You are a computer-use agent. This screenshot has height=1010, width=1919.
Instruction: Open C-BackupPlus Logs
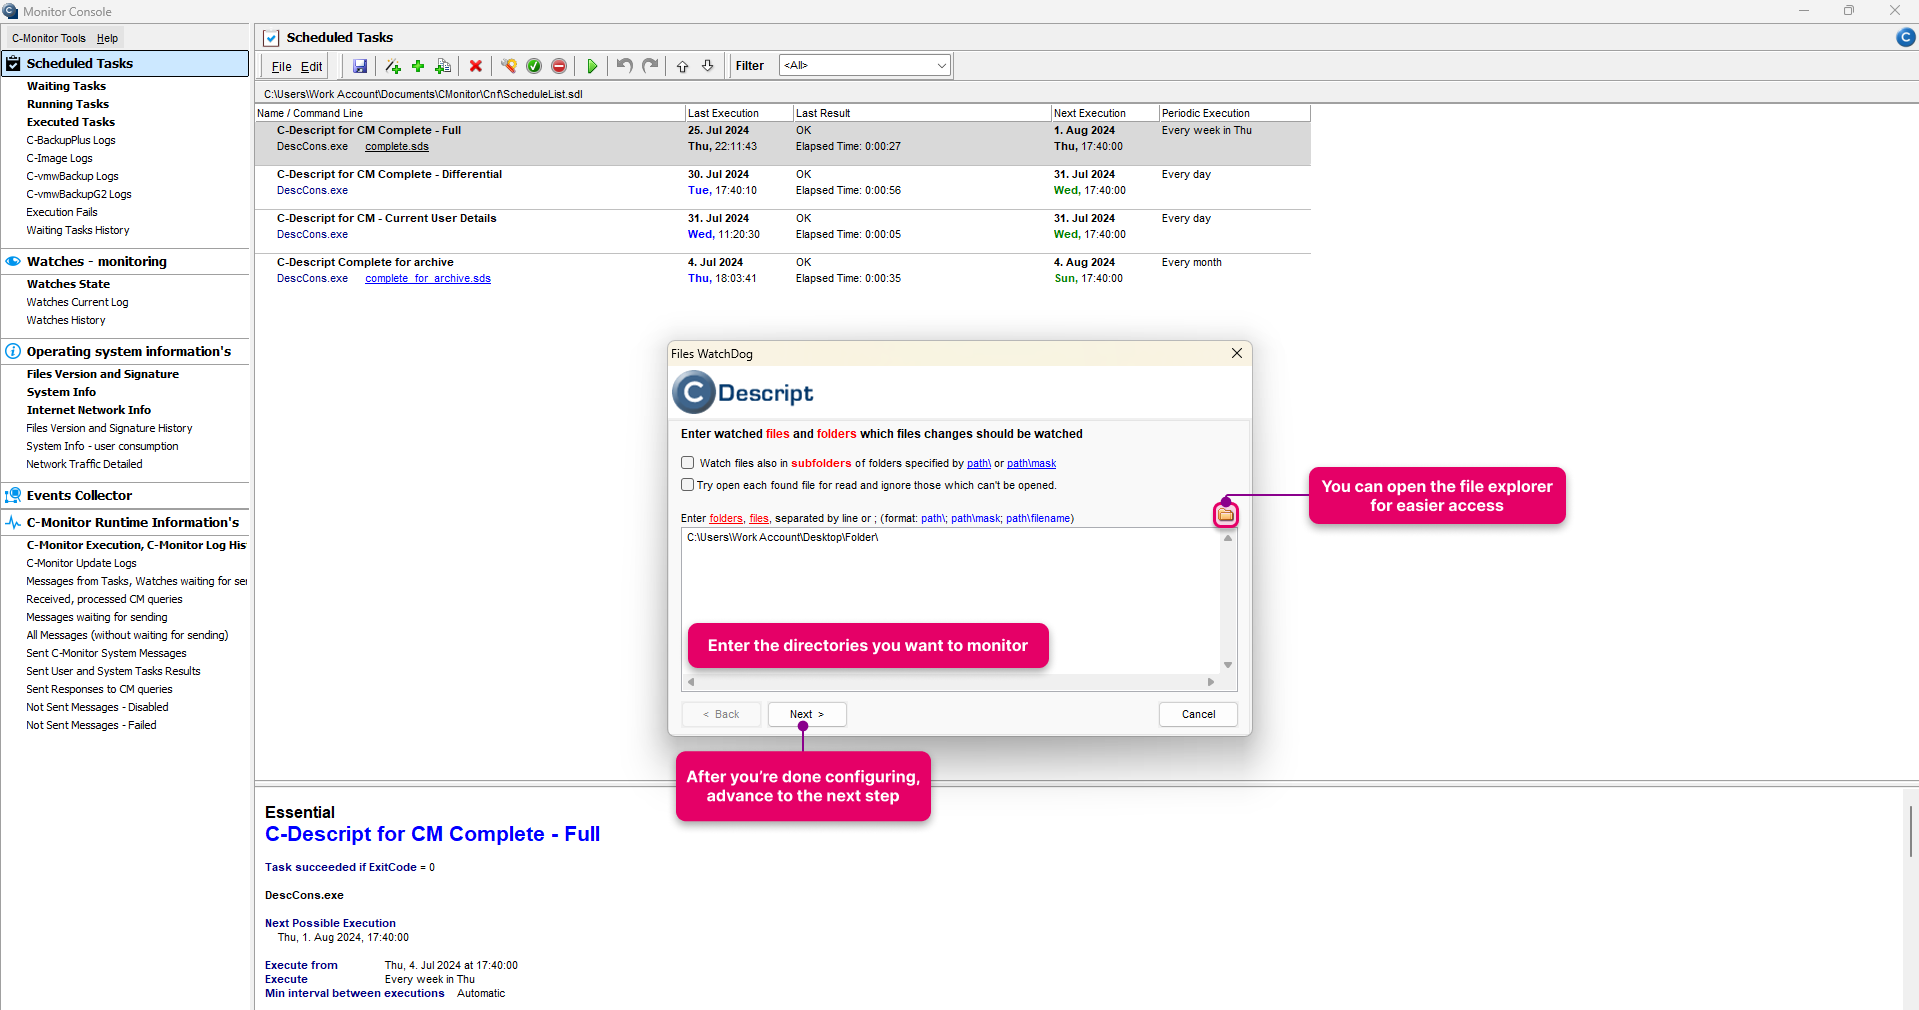click(x=71, y=140)
